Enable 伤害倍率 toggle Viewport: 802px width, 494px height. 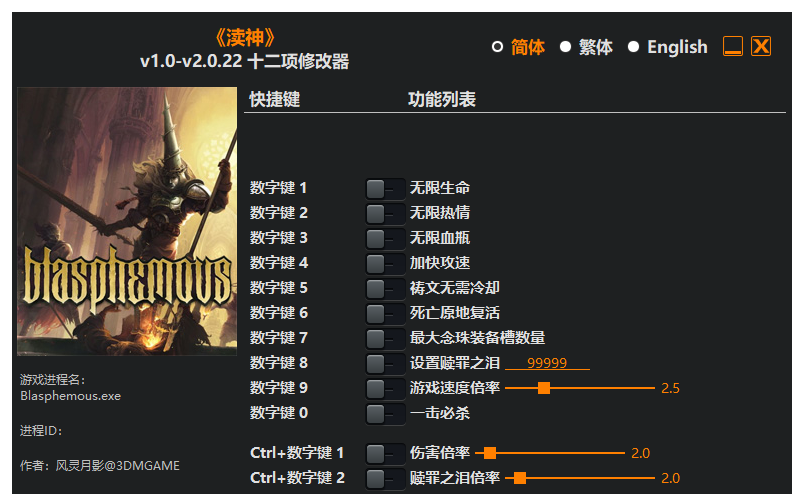[x=385, y=454]
